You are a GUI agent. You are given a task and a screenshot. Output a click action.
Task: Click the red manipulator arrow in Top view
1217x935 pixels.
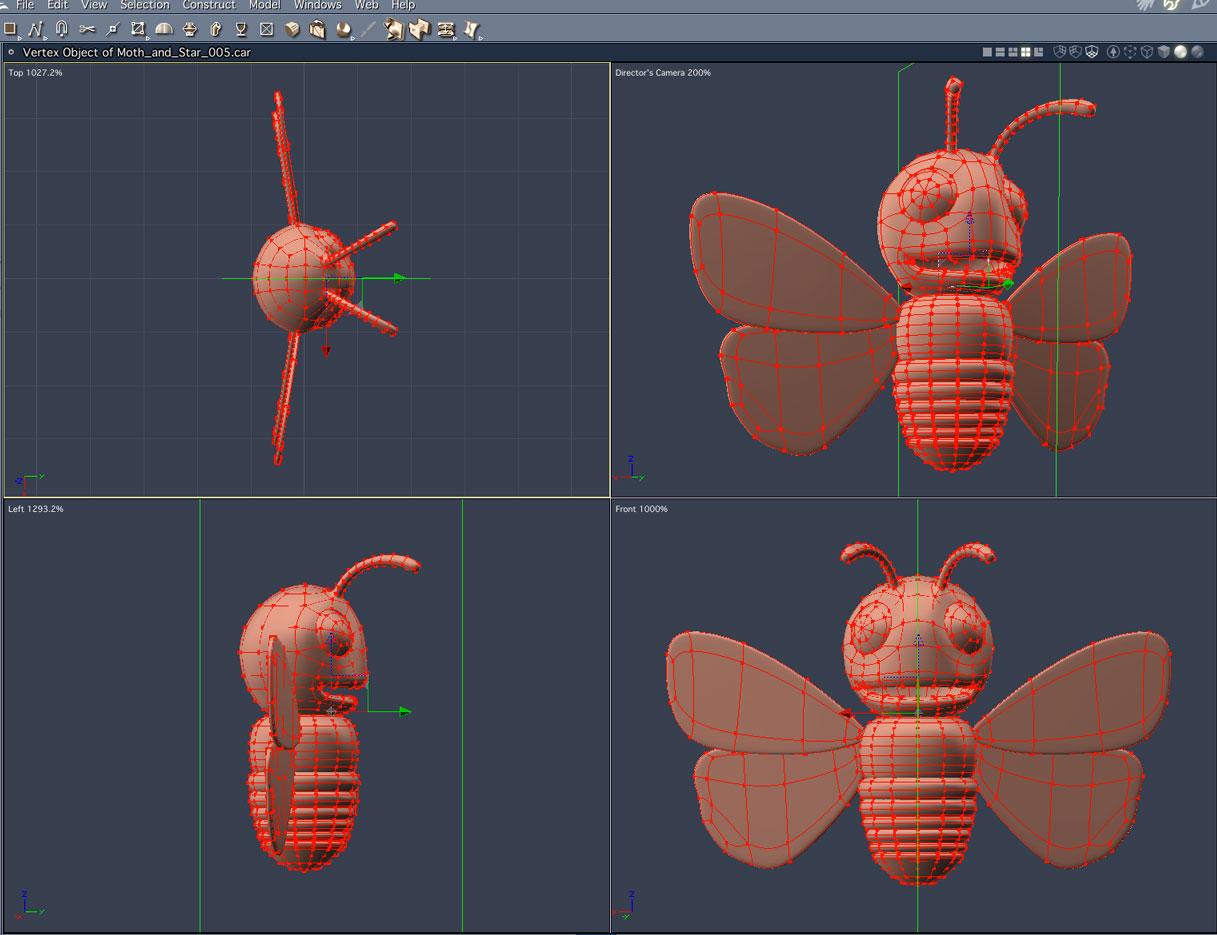coord(327,351)
